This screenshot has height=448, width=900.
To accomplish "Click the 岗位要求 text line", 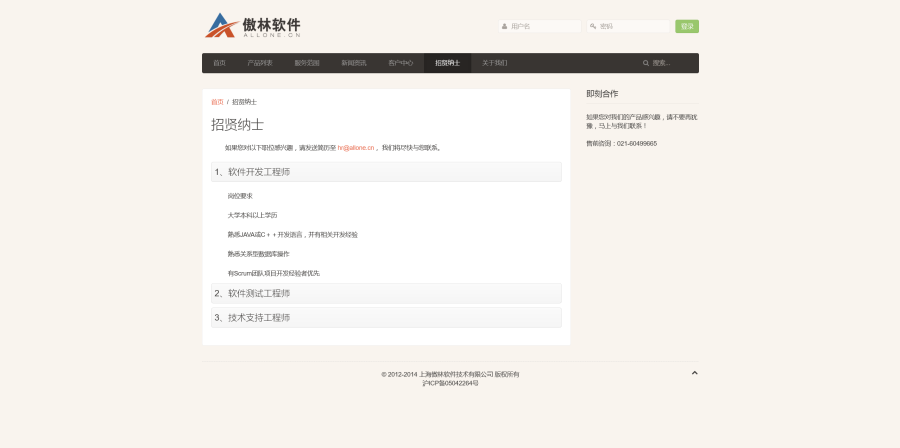I will (x=240, y=196).
